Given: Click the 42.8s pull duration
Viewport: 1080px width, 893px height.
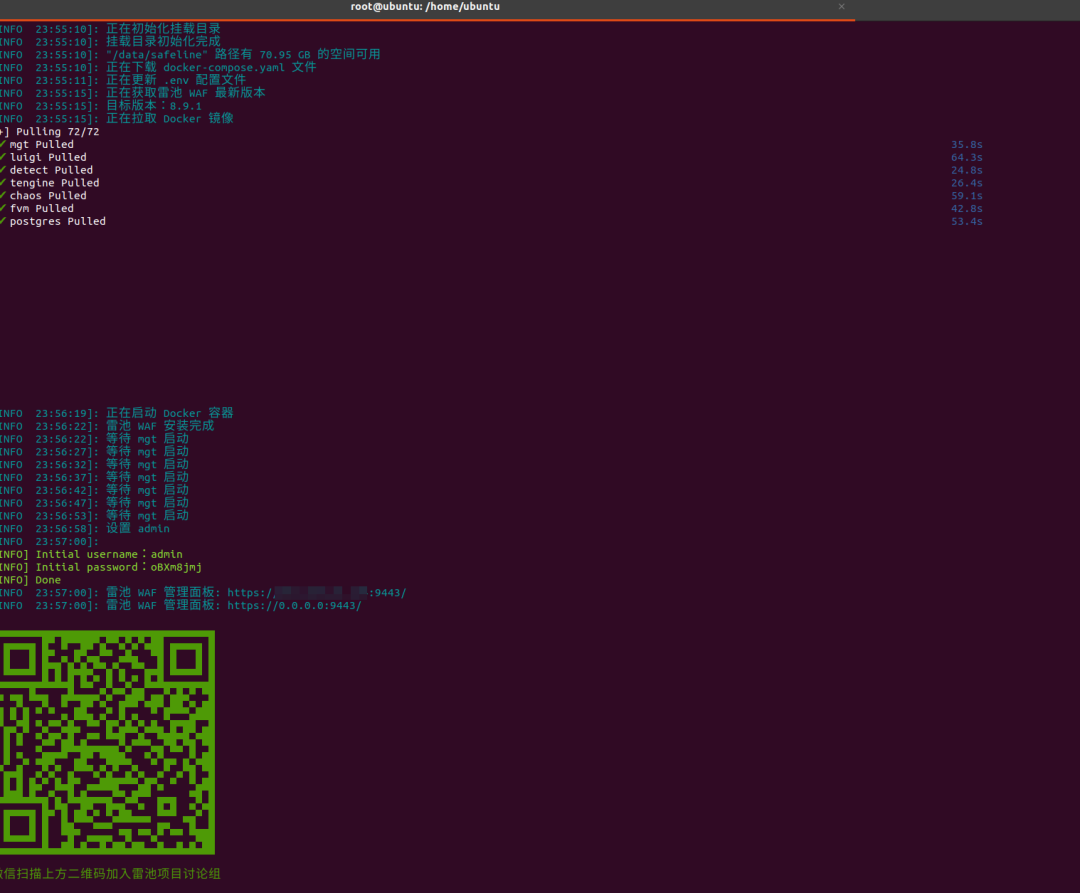Looking at the screenshot, I should [967, 209].
